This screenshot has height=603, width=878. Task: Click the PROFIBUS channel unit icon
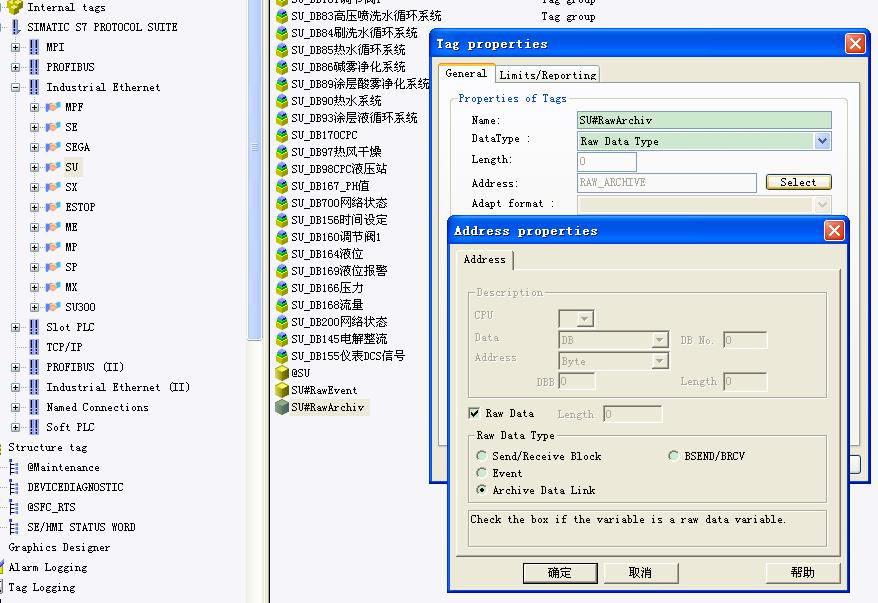(34, 67)
